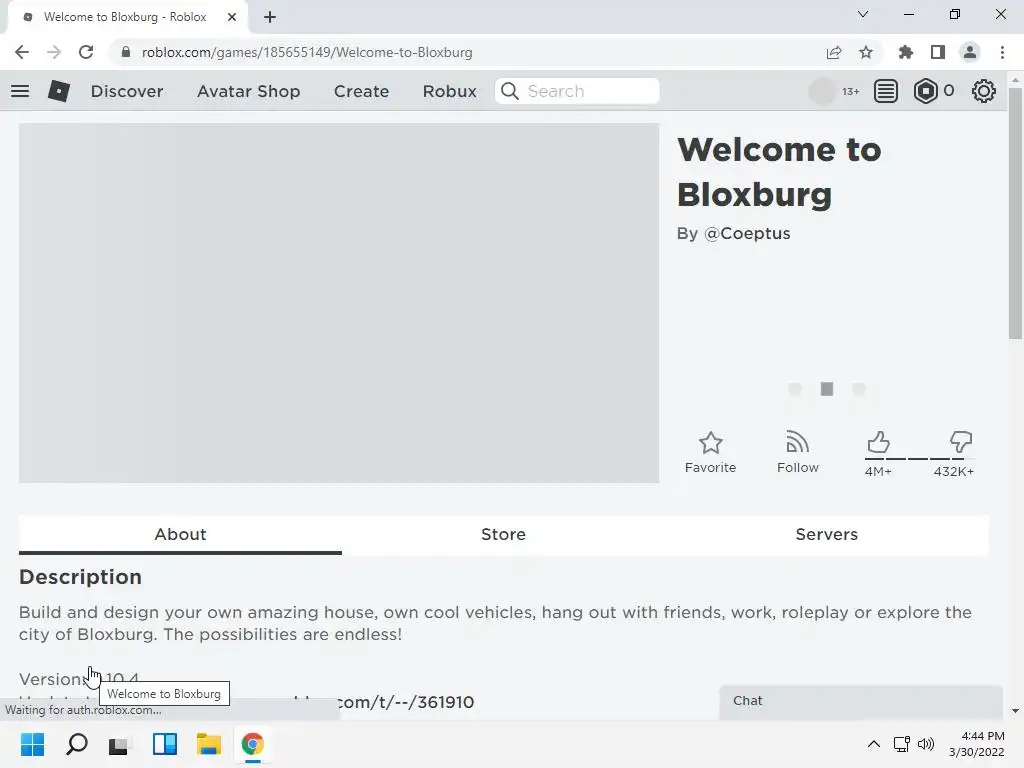The width and height of the screenshot is (1024, 768).
Task: Click the browser address bar URL
Action: click(x=307, y=52)
